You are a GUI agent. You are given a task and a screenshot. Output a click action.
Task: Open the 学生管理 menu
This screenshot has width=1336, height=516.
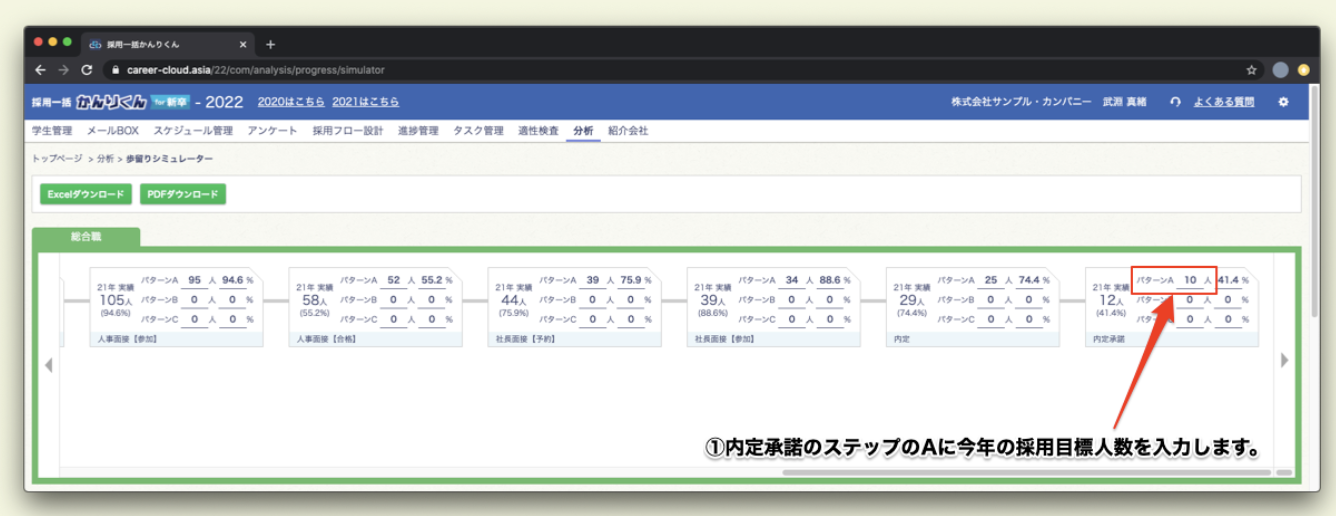52,131
